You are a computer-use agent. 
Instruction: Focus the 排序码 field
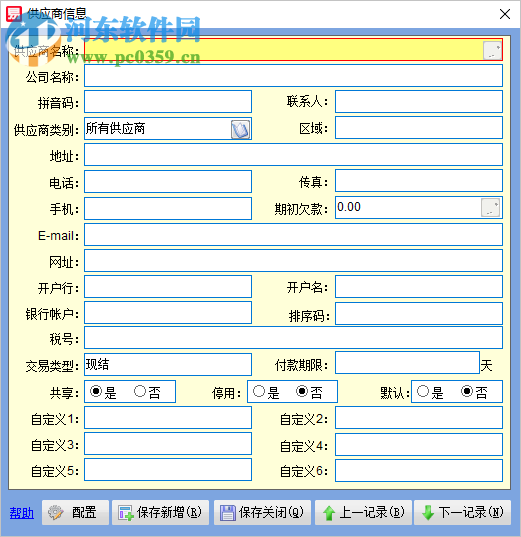click(x=419, y=313)
